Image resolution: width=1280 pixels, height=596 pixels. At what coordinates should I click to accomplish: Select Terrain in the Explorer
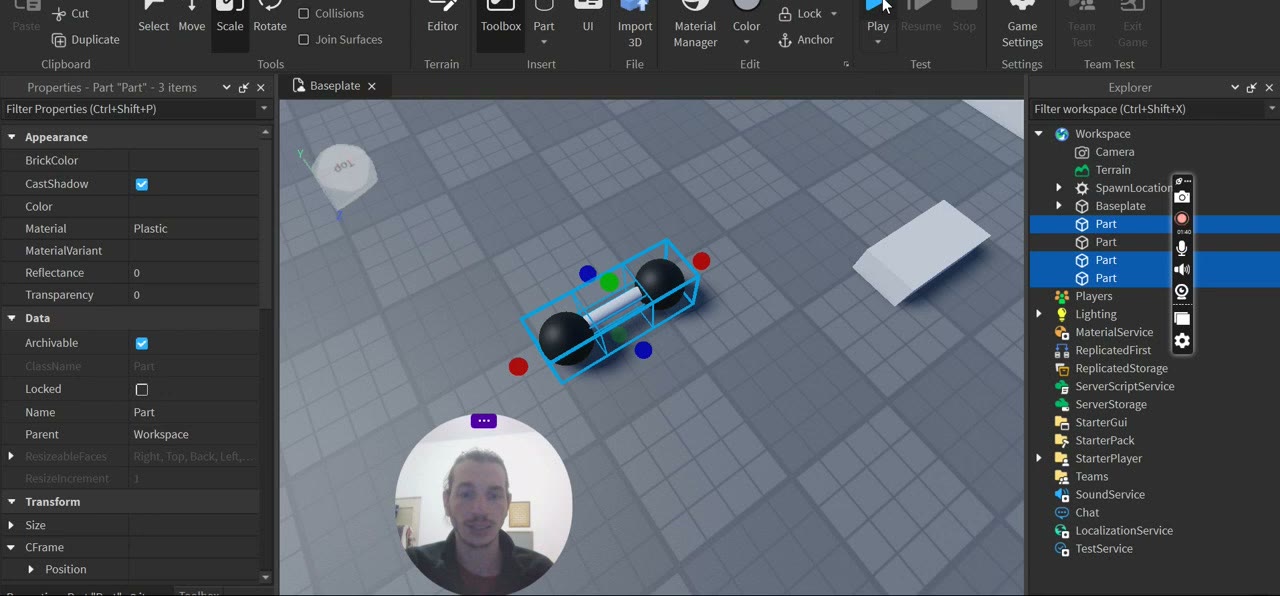pos(1113,170)
